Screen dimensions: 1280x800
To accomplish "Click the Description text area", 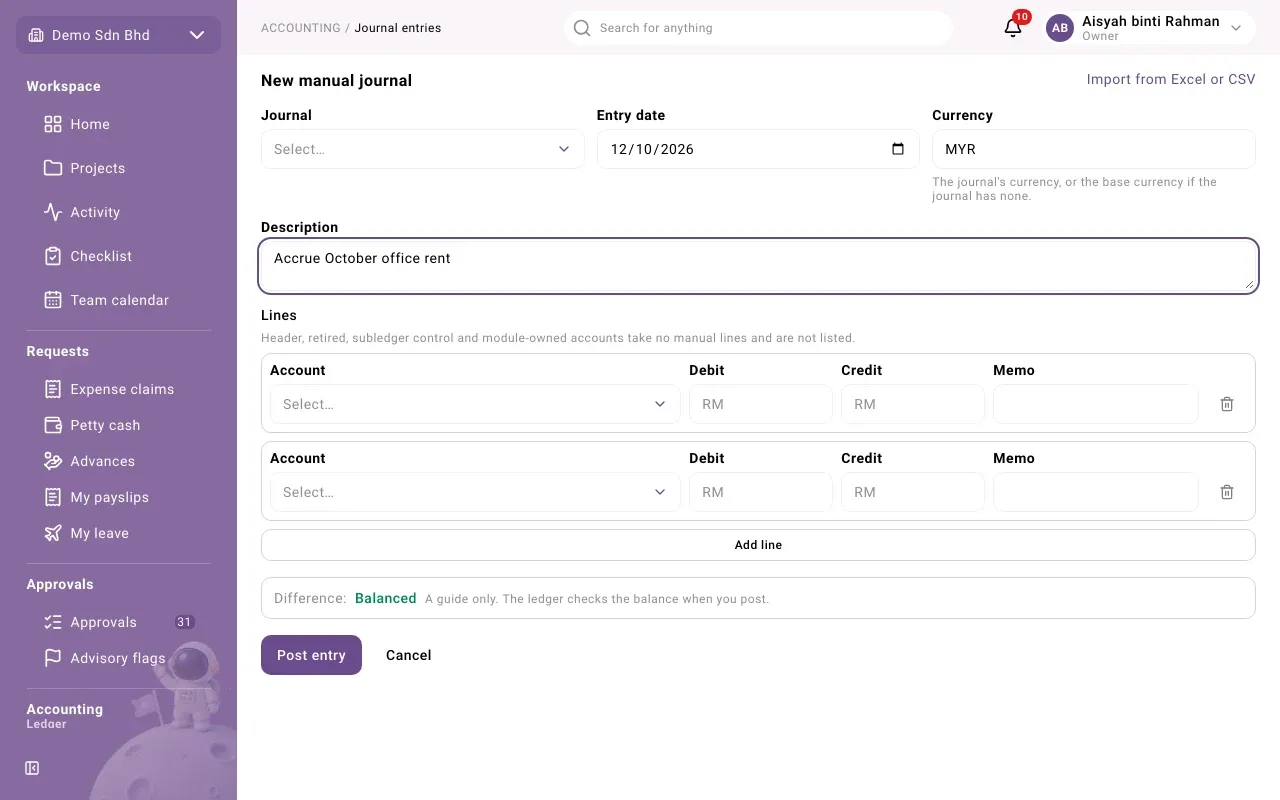I will tap(758, 266).
